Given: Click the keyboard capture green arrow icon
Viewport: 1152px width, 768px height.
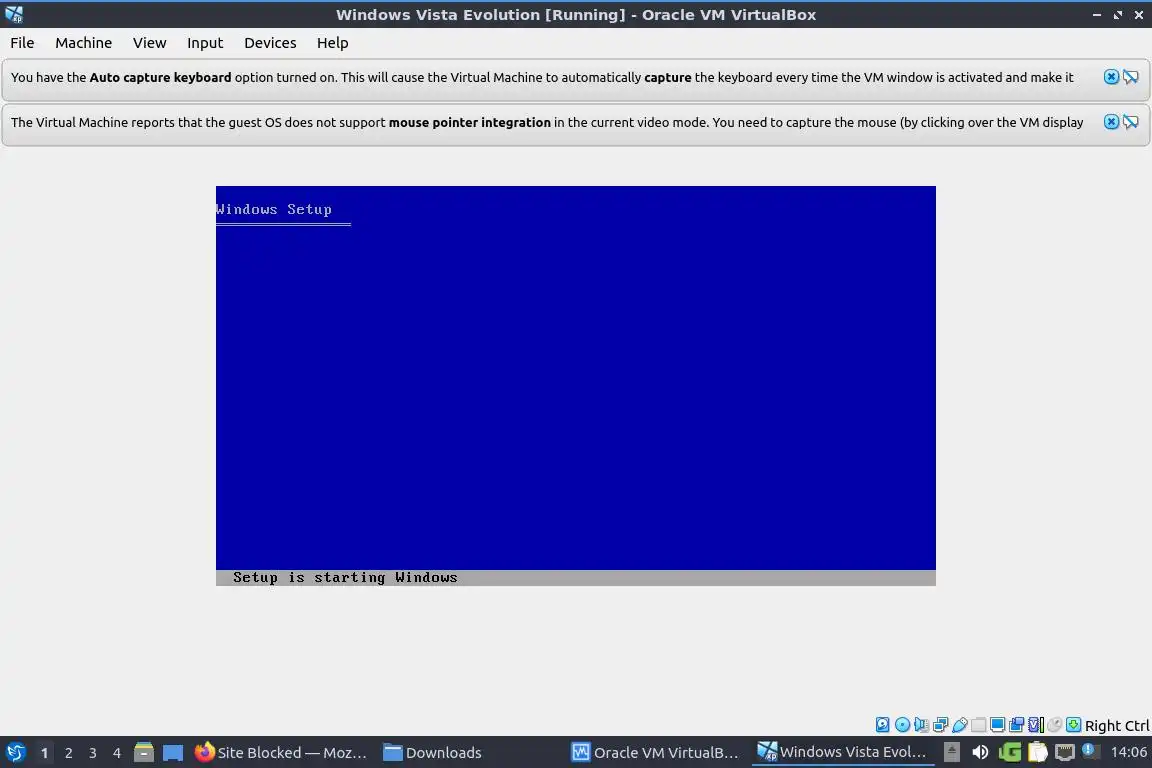Looking at the screenshot, I should click(x=1073, y=725).
